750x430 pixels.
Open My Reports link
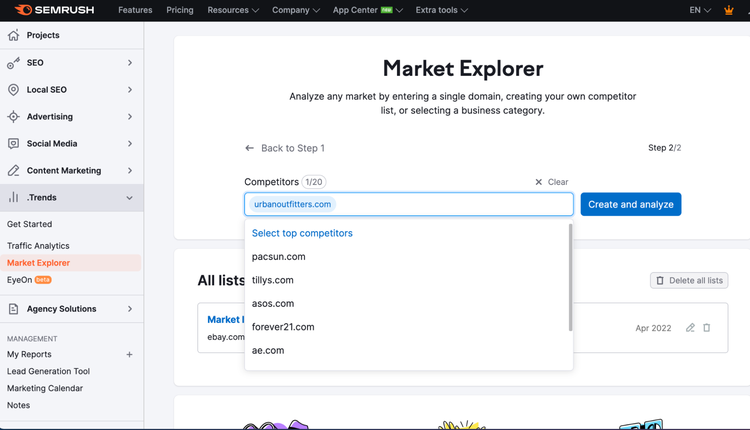(29, 354)
